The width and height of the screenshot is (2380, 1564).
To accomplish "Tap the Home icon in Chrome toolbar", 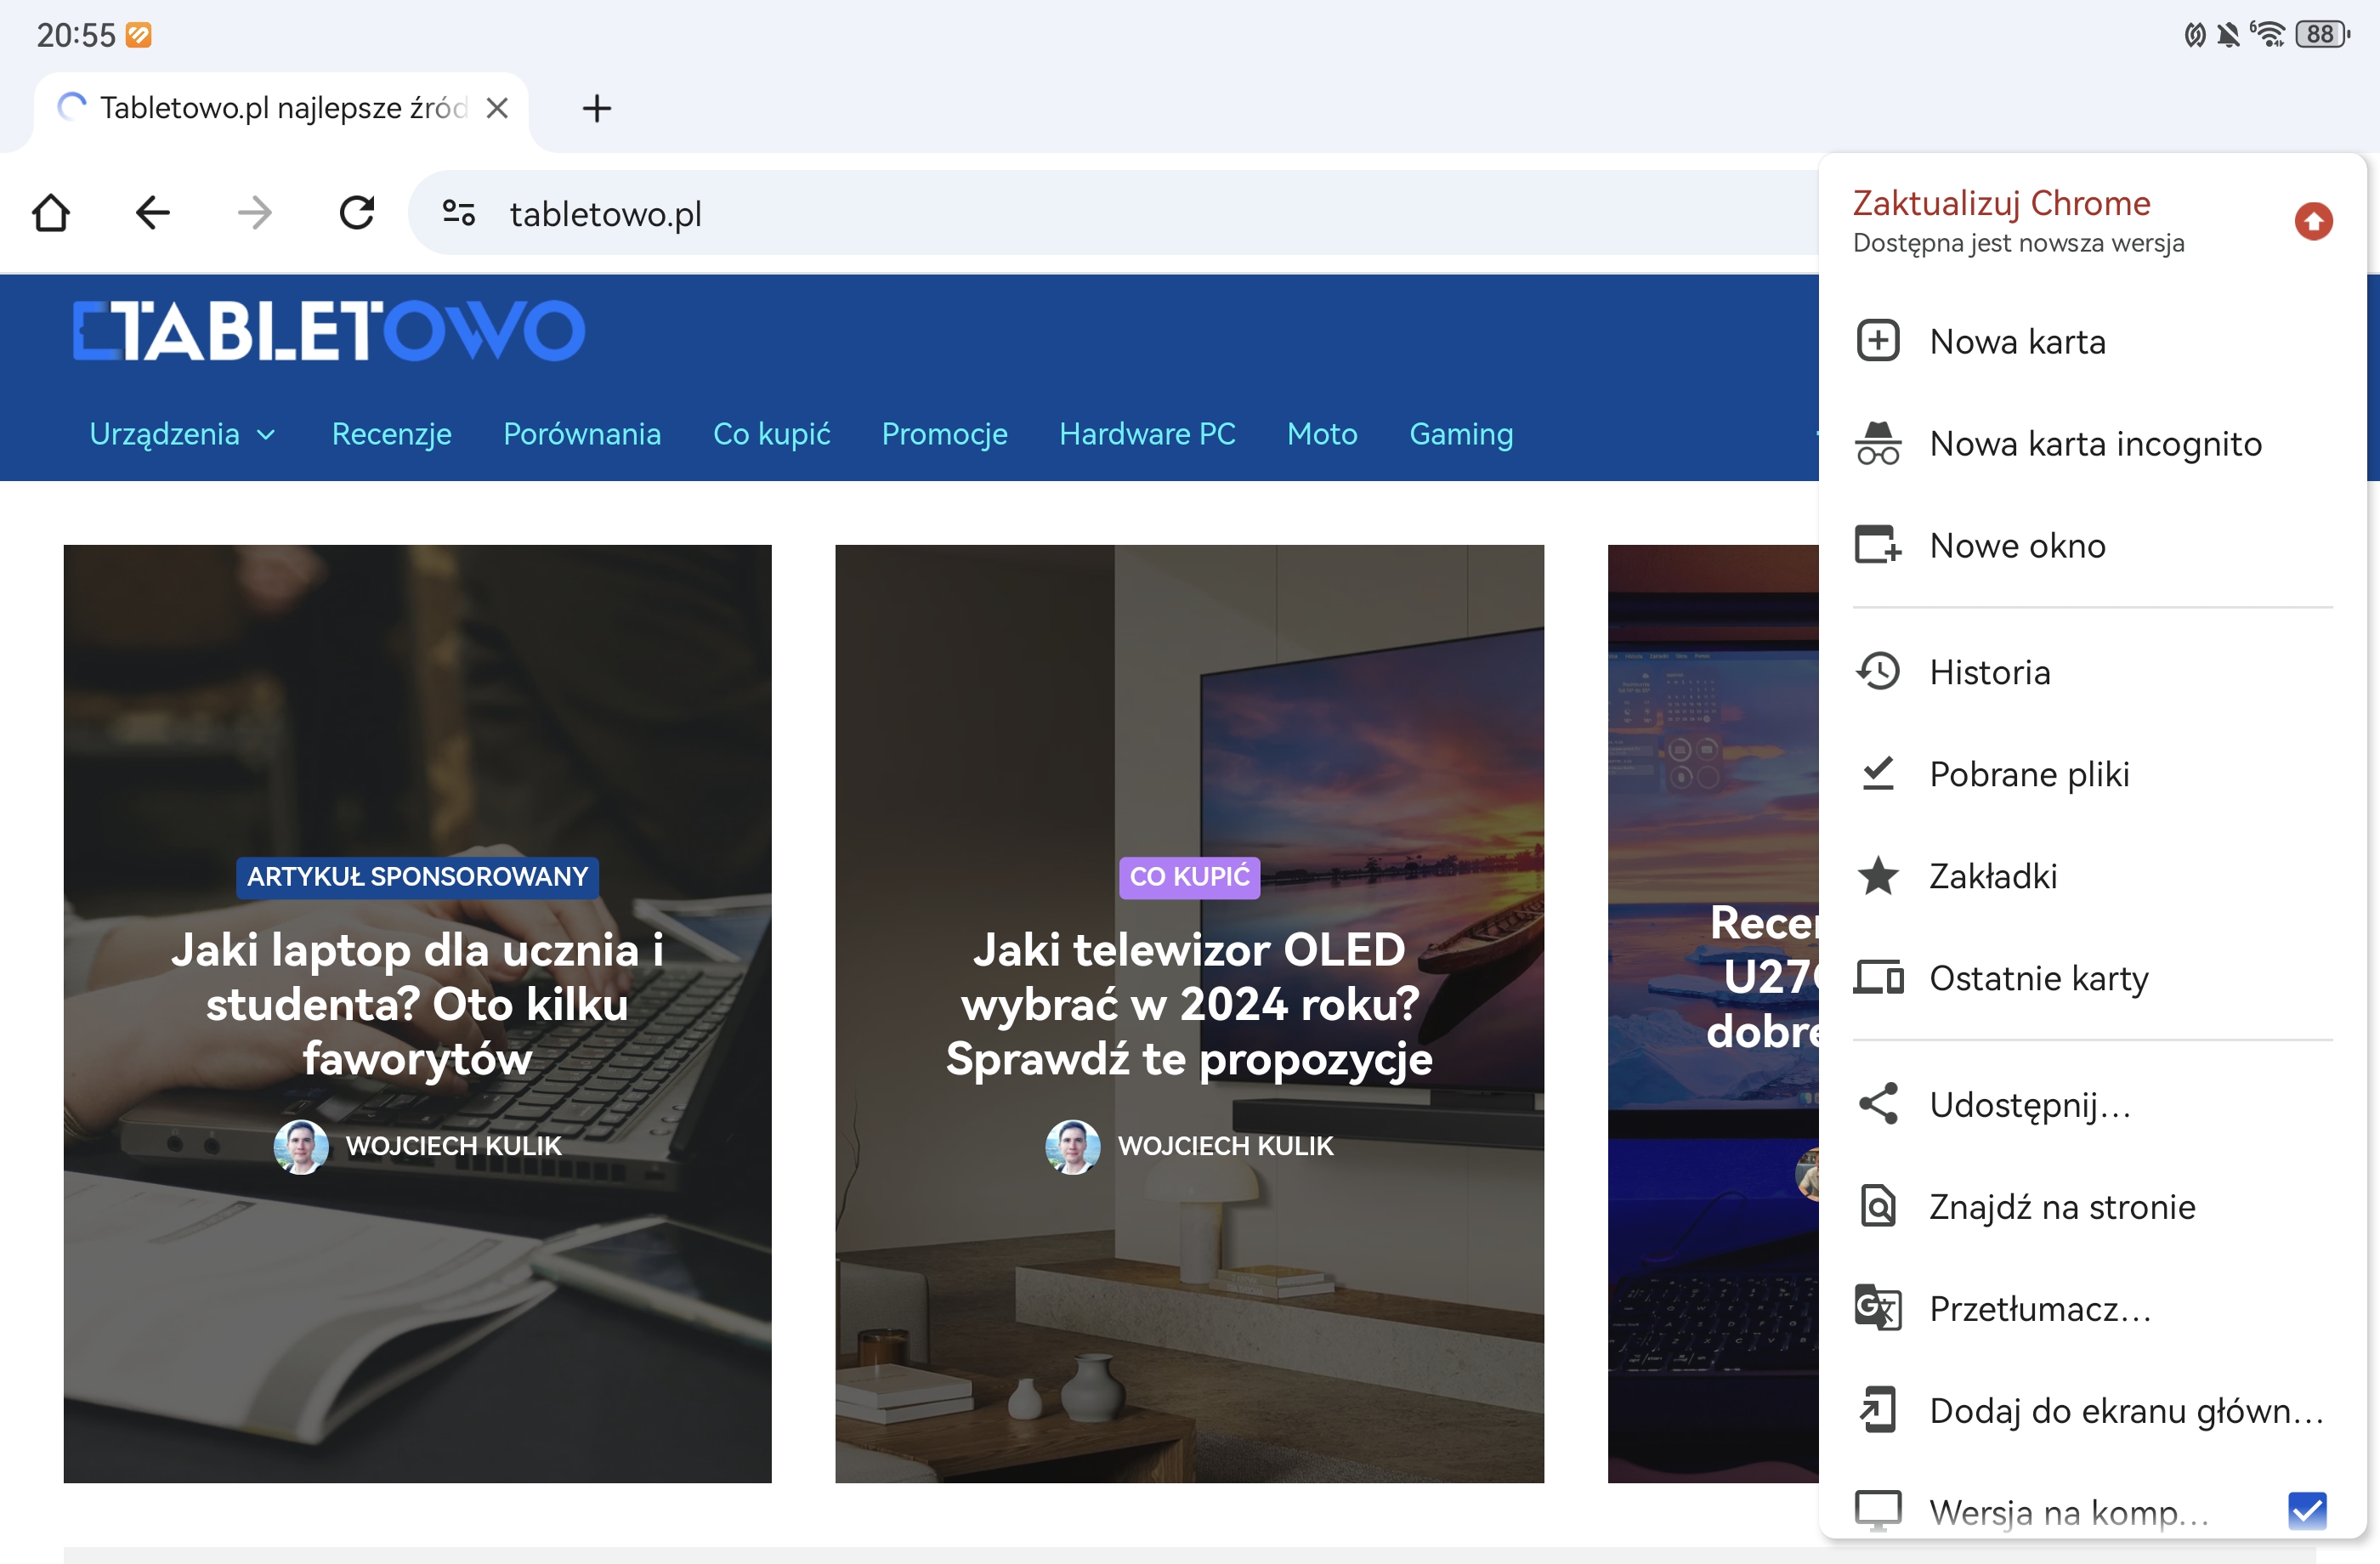I will coord(51,213).
